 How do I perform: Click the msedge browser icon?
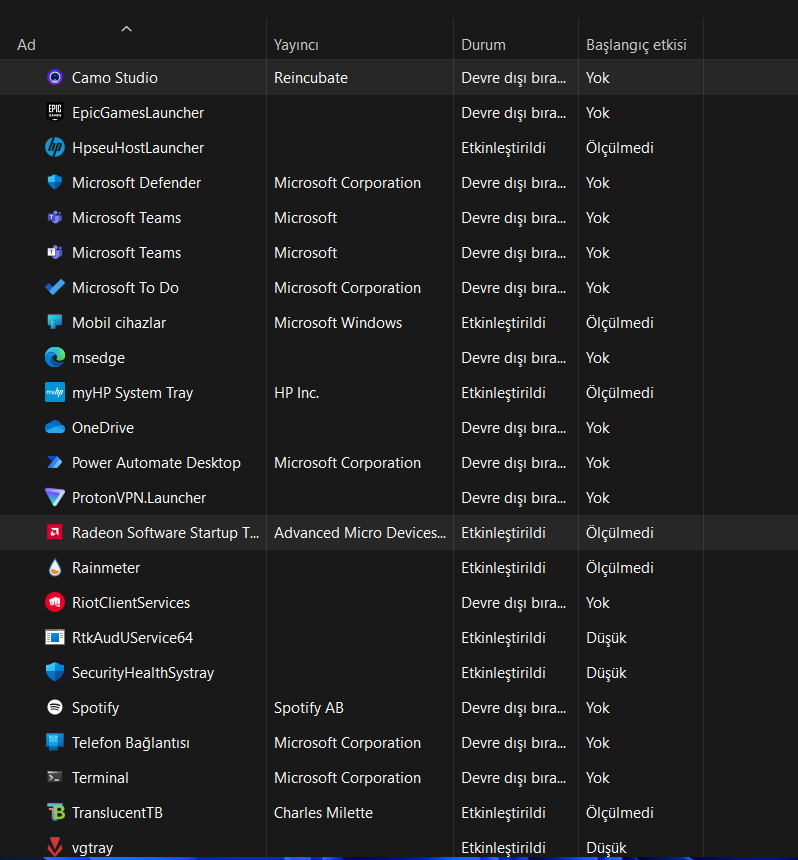point(55,358)
